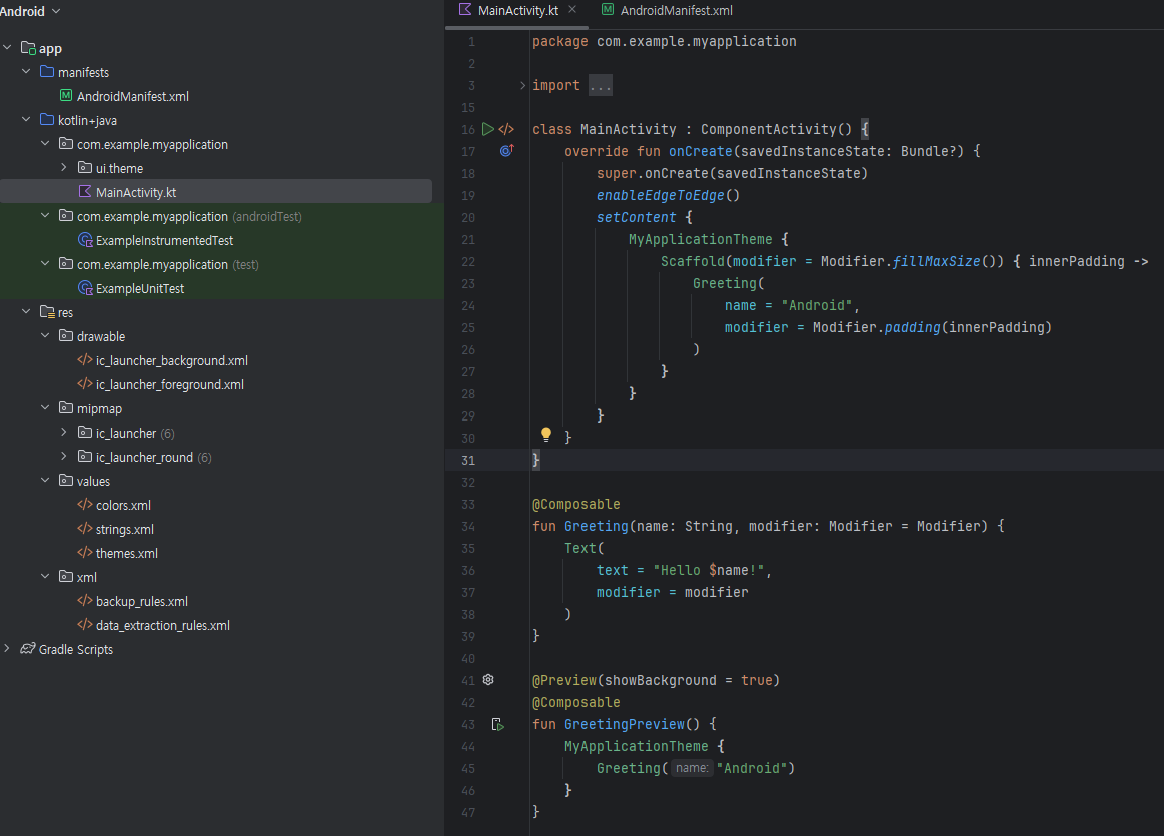The width and height of the screenshot is (1164, 836).
Task: Select the main com.example.myapplication package row
Action: click(x=222, y=144)
